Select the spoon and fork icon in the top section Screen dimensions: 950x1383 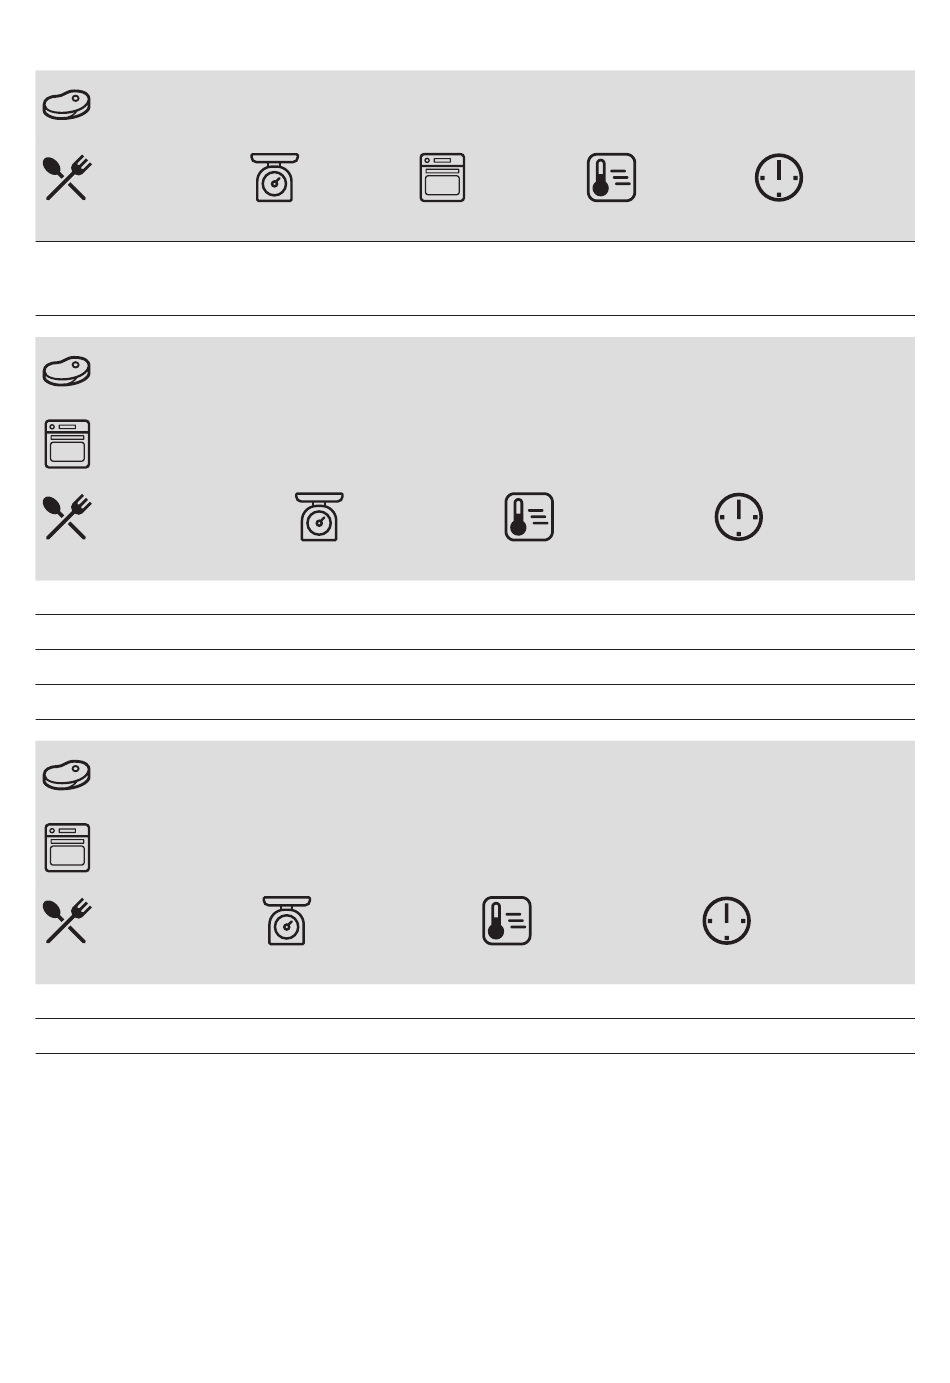click(67, 178)
